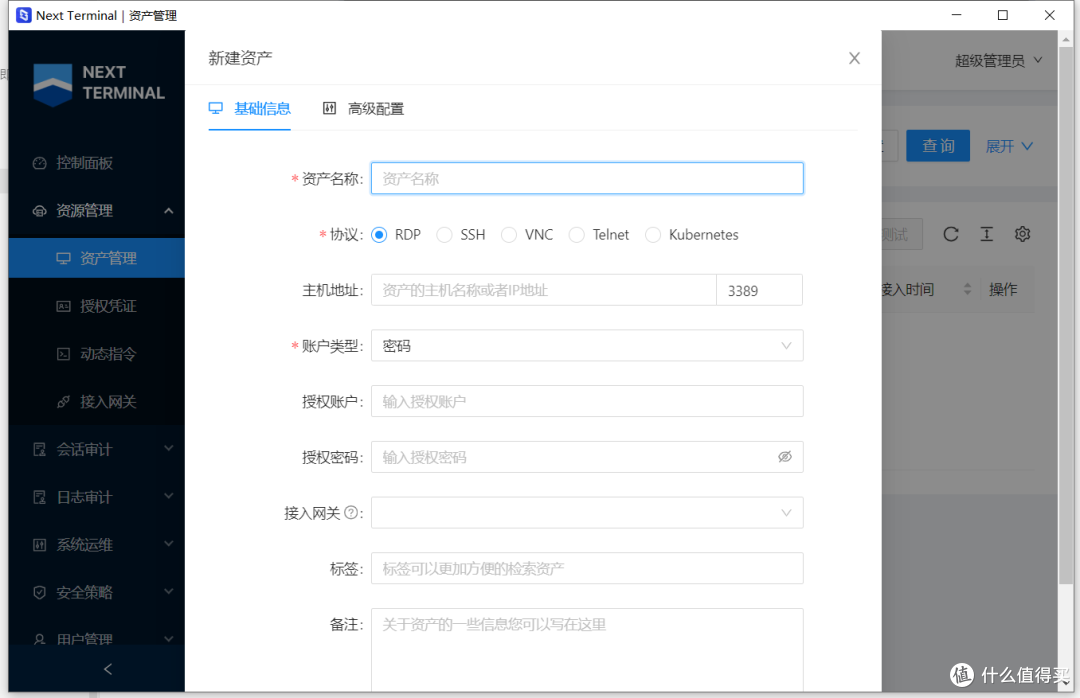Focus the 资产名称 input field

click(x=587, y=178)
